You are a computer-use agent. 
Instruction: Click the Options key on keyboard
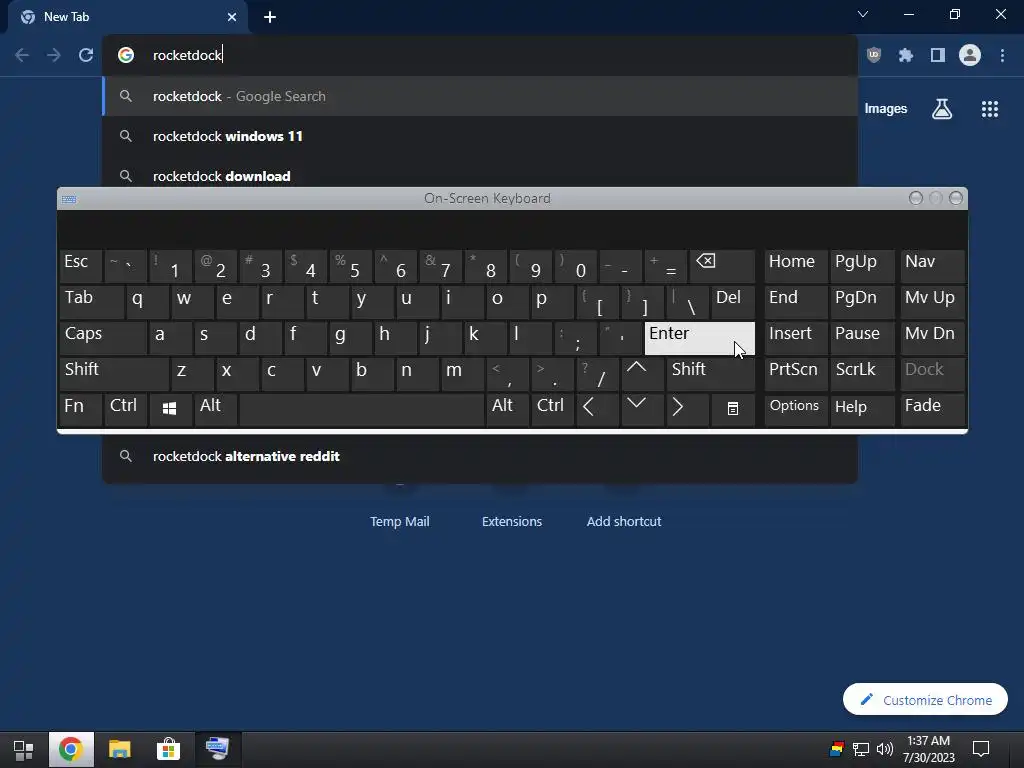(795, 409)
